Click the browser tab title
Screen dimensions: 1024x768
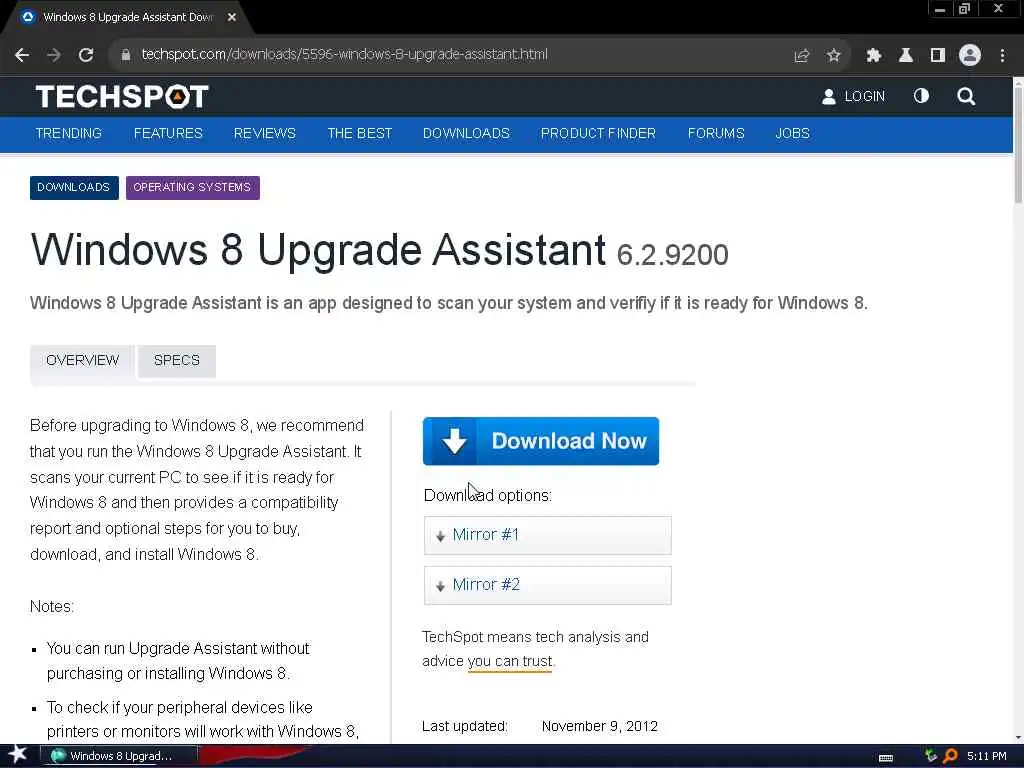tap(128, 18)
